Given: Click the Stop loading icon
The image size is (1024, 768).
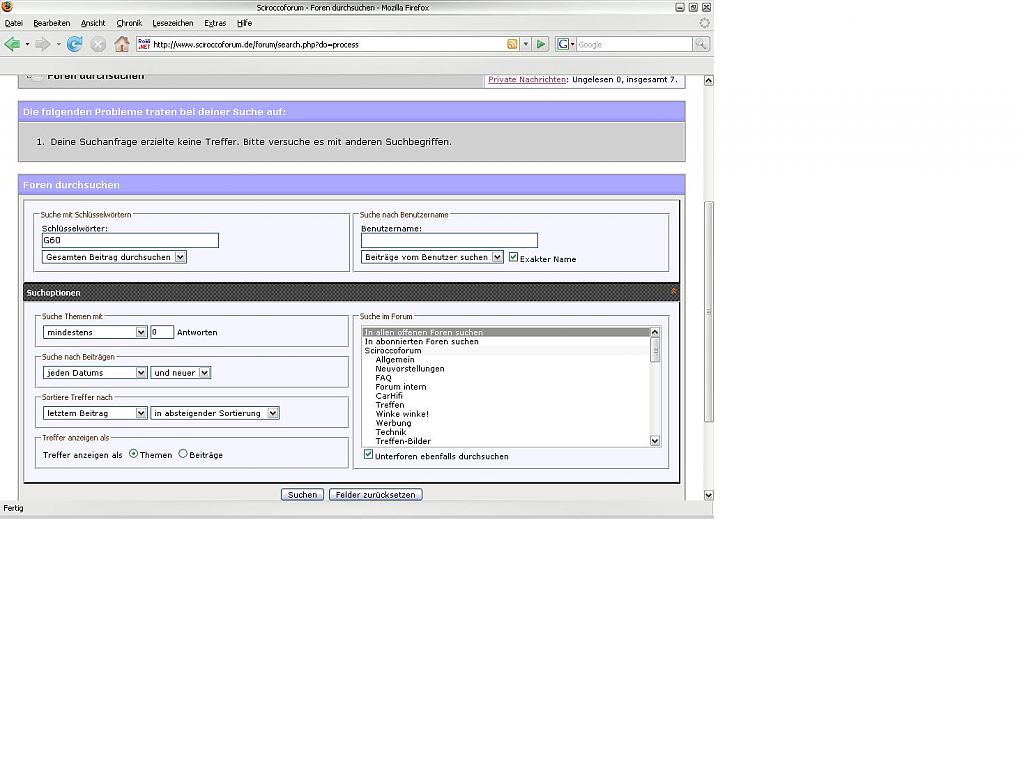Looking at the screenshot, I should (x=98, y=44).
